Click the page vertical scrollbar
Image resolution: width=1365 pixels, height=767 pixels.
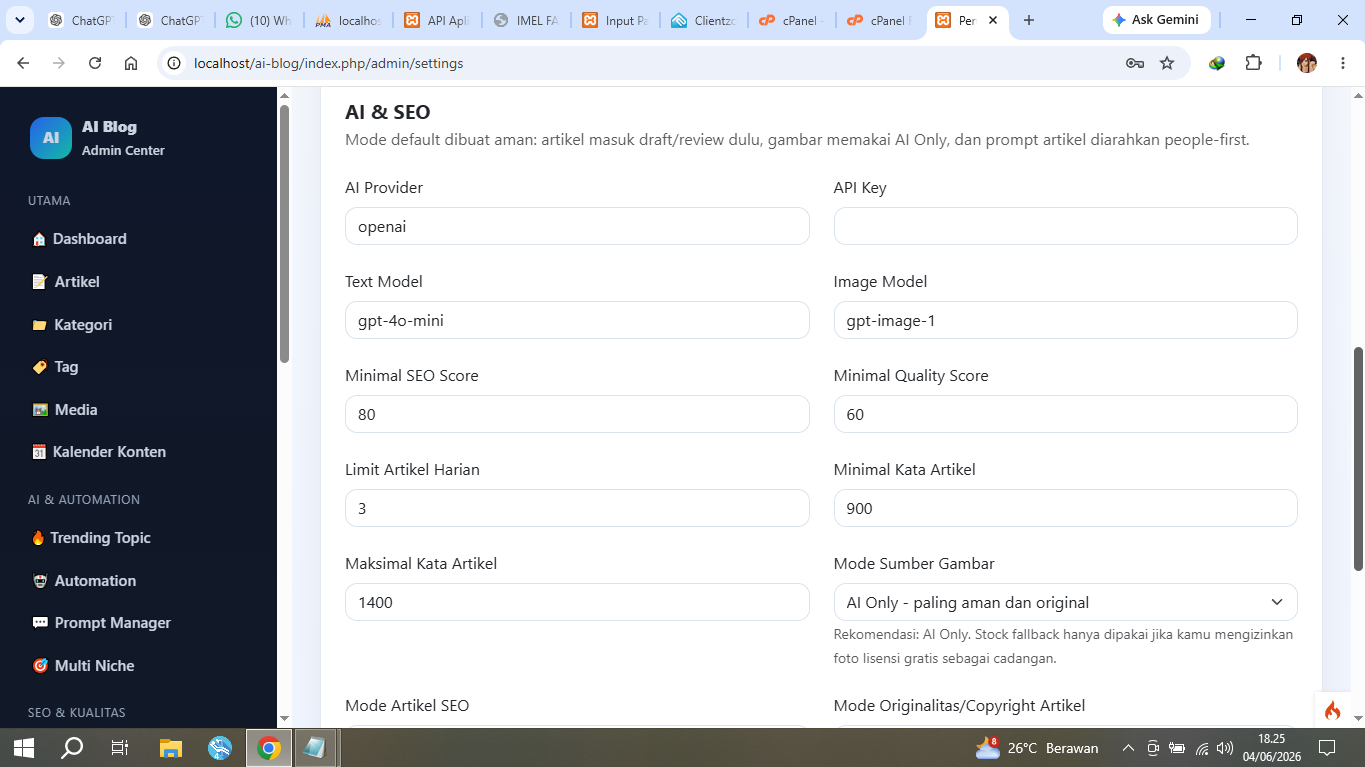(x=1358, y=459)
